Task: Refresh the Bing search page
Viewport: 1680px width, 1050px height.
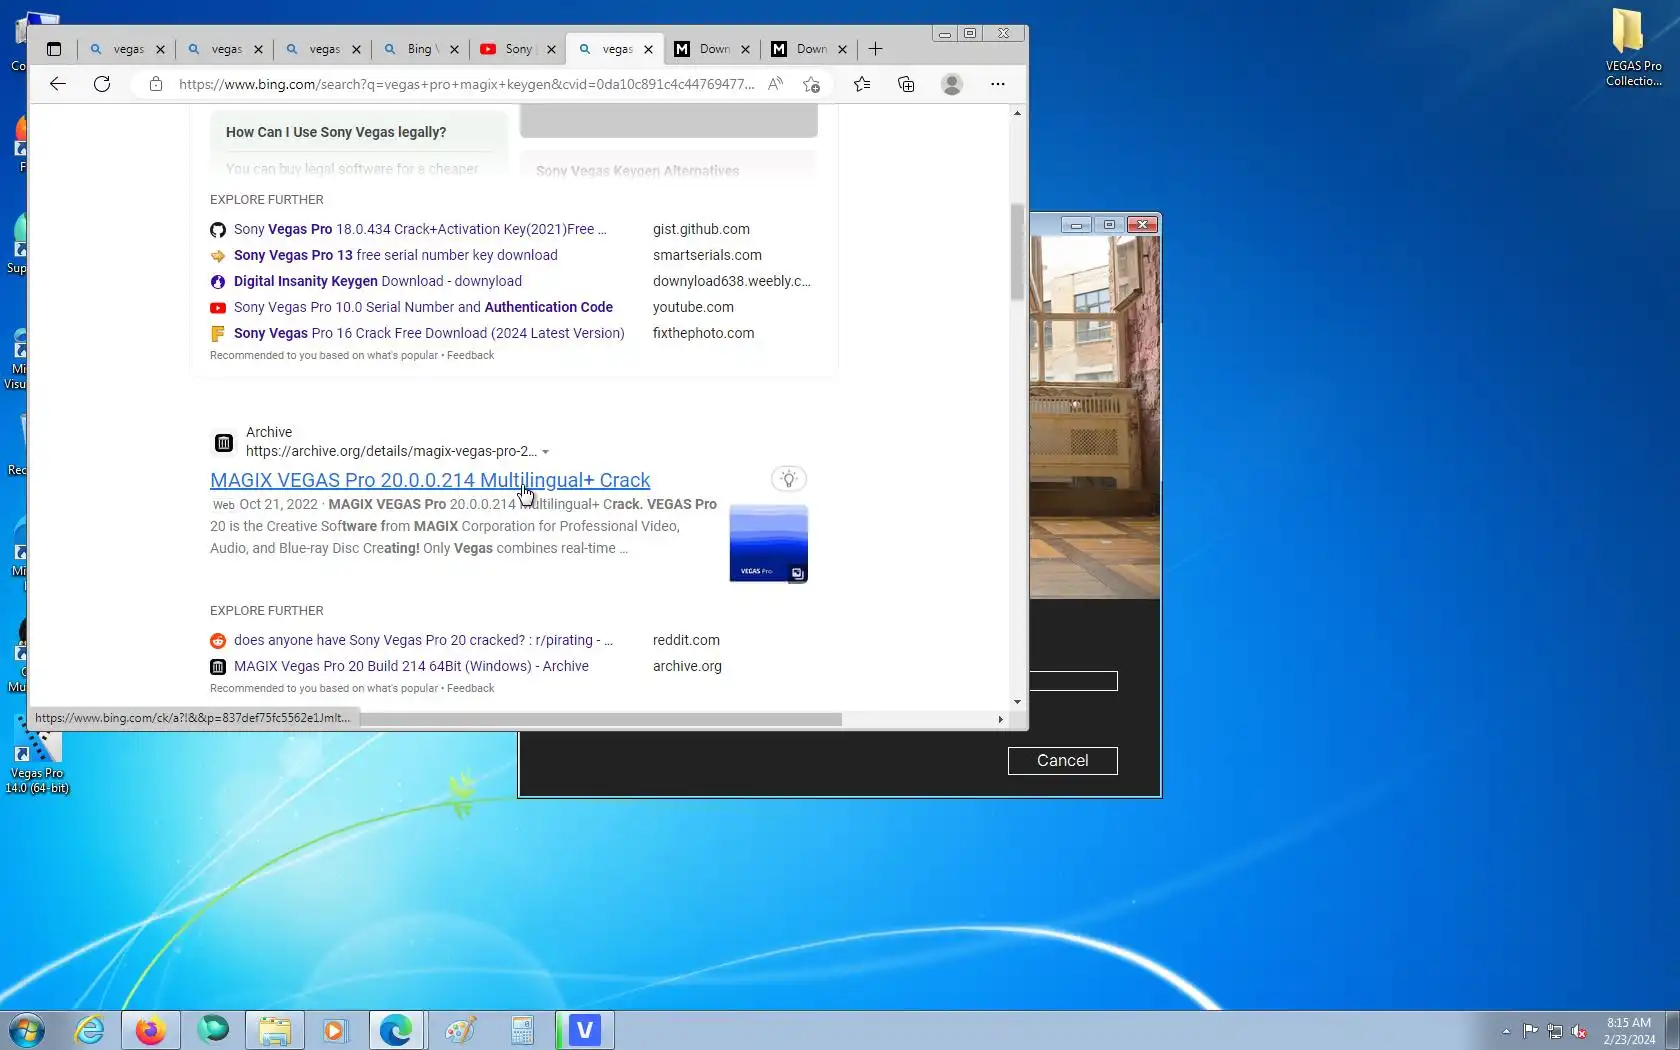Action: tap(102, 84)
